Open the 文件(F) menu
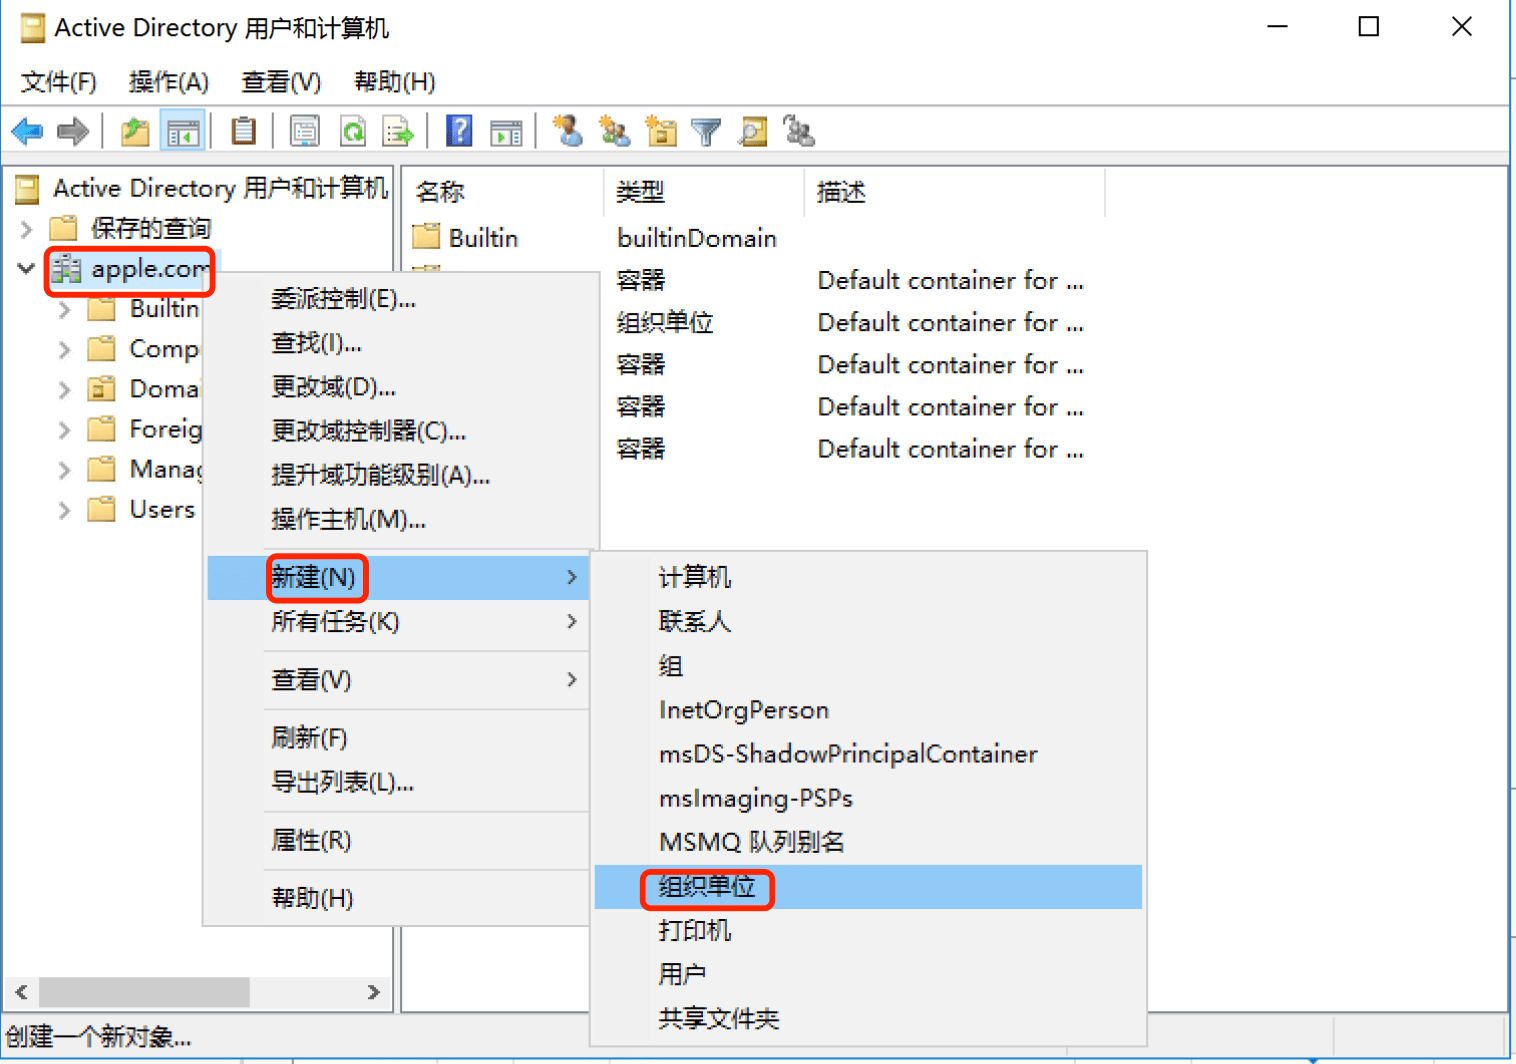 (x=59, y=82)
